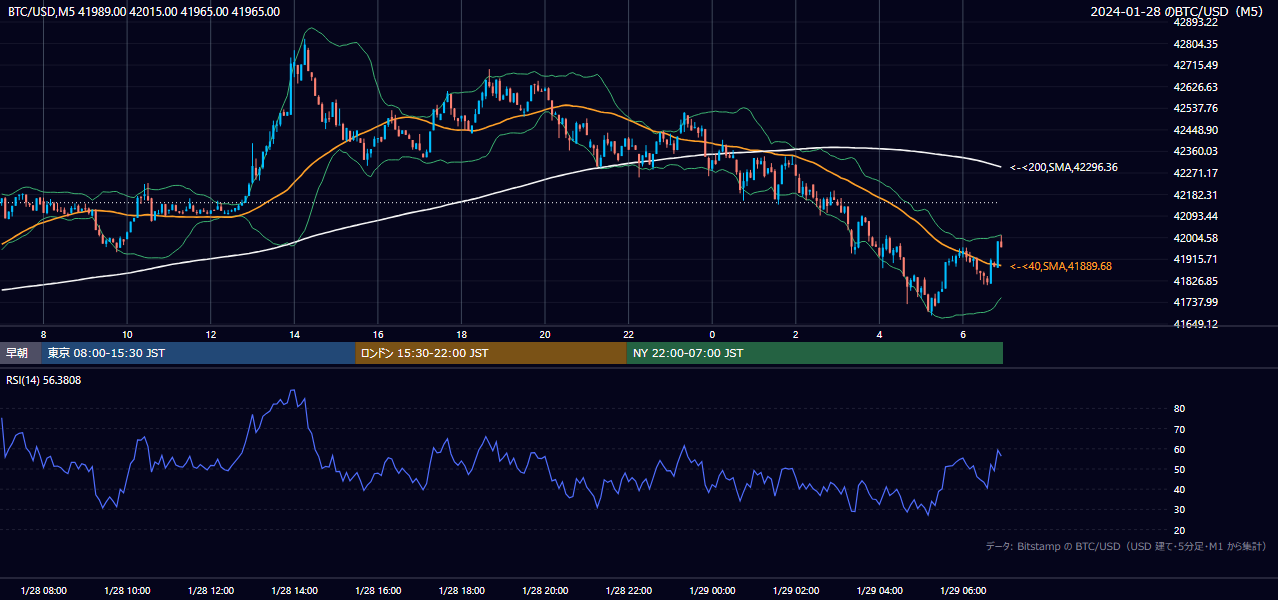Click the 早朝 session bar
Image resolution: width=1278 pixels, height=600 pixels.
pos(21,353)
